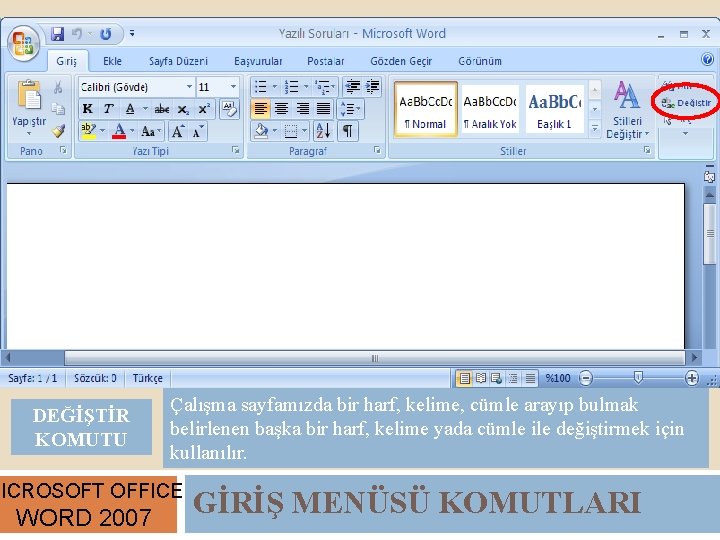Apply the Aralık Yok style

coord(490,109)
